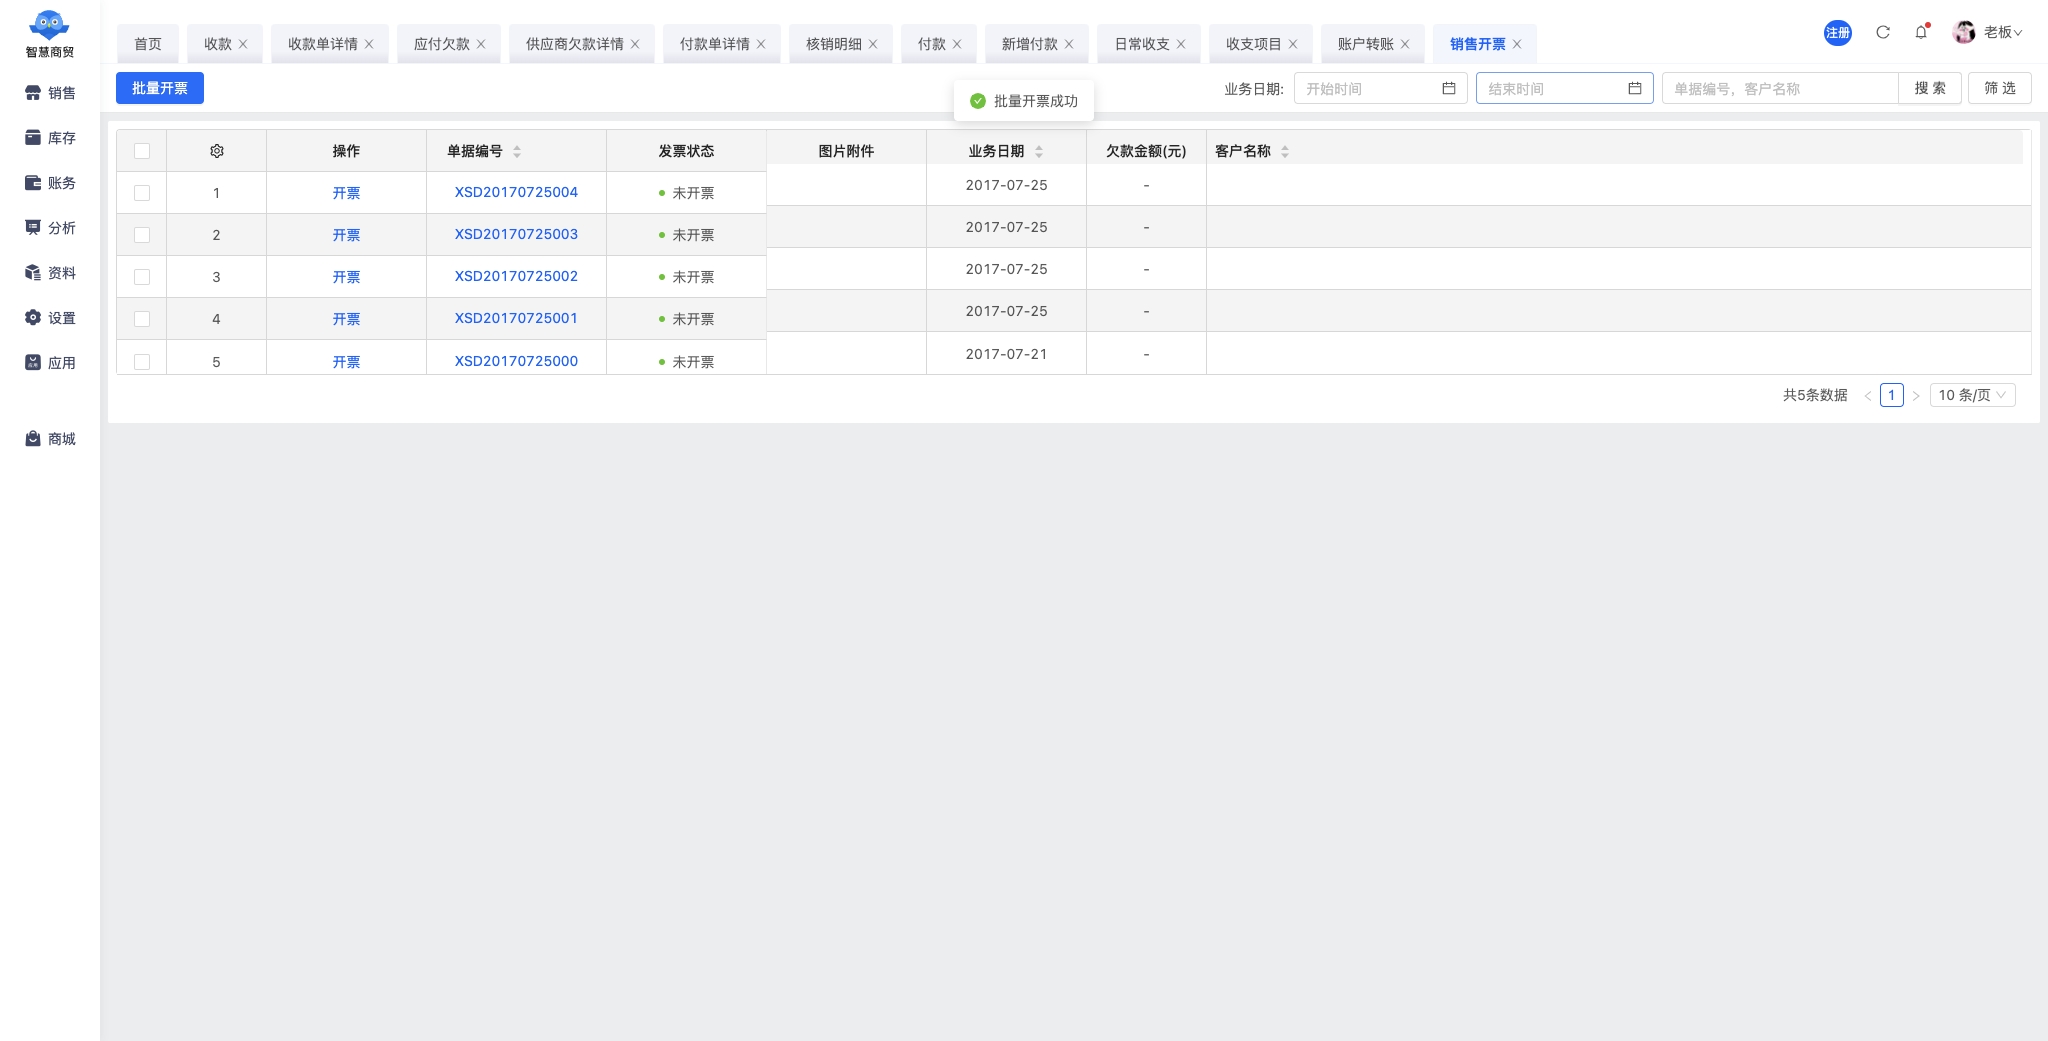Viewport: 2048px width, 1041px height.
Task: Close the 核销明细 tab
Action: coord(873,44)
